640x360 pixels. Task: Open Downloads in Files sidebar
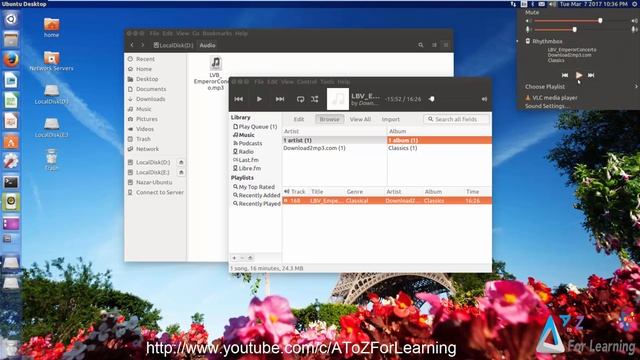click(151, 99)
